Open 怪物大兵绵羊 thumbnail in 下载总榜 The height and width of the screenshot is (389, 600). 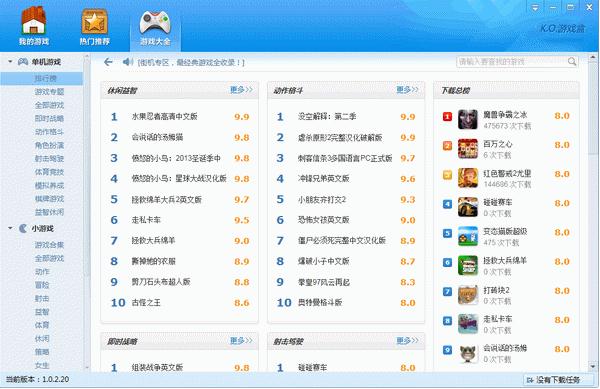468,265
